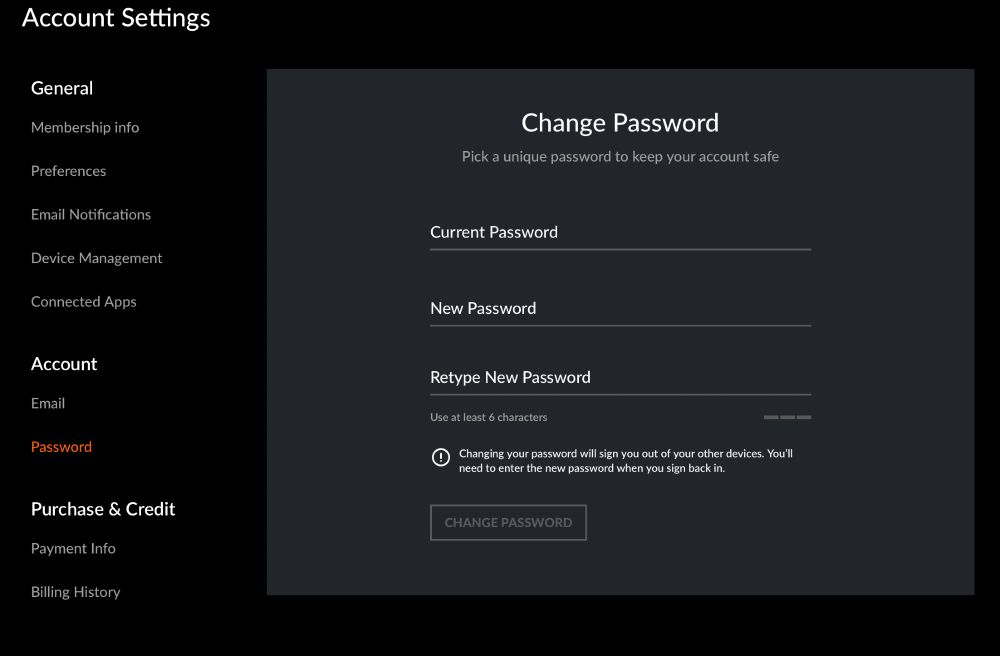Click the CHANGE PASSWORD button
The width and height of the screenshot is (1000, 656).
[x=508, y=523]
